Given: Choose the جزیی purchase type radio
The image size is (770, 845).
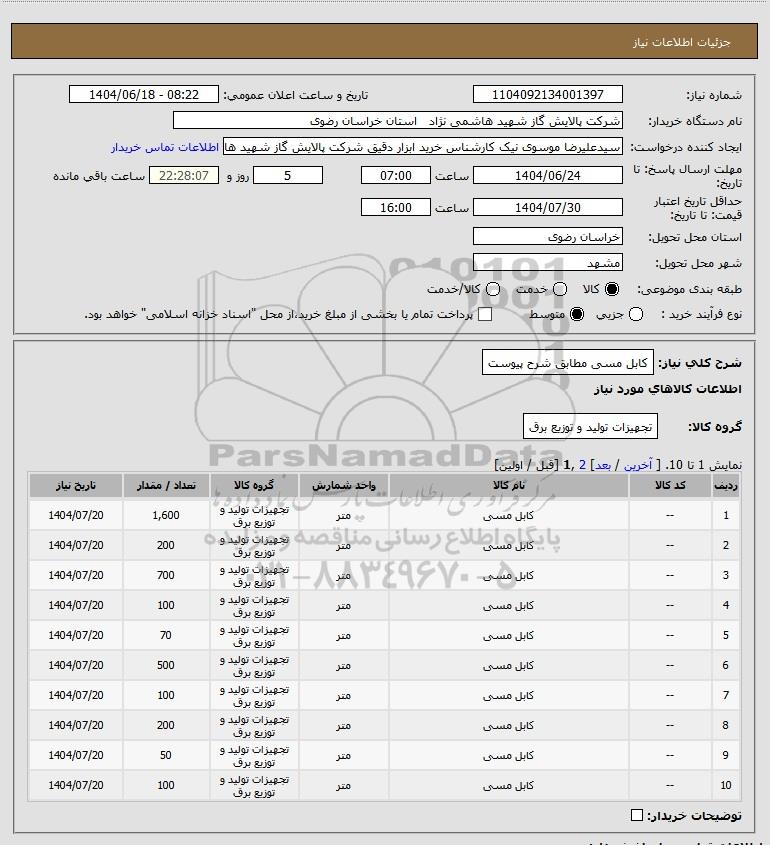Looking at the screenshot, I should click(636, 314).
